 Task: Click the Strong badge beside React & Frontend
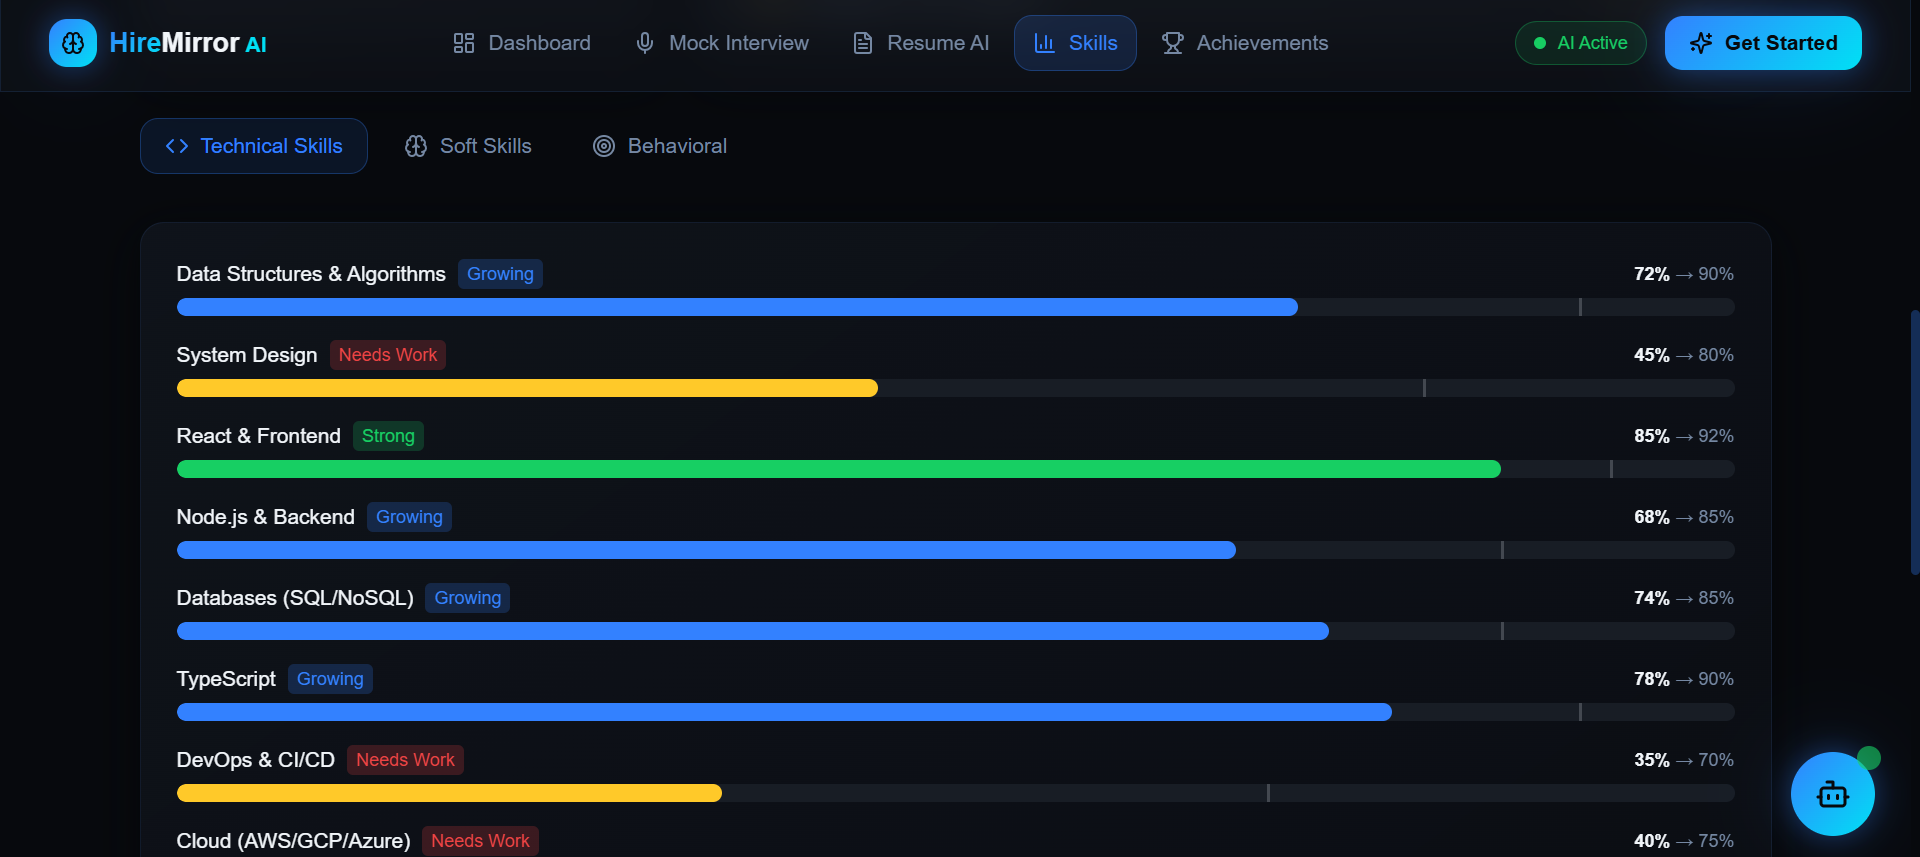click(388, 436)
